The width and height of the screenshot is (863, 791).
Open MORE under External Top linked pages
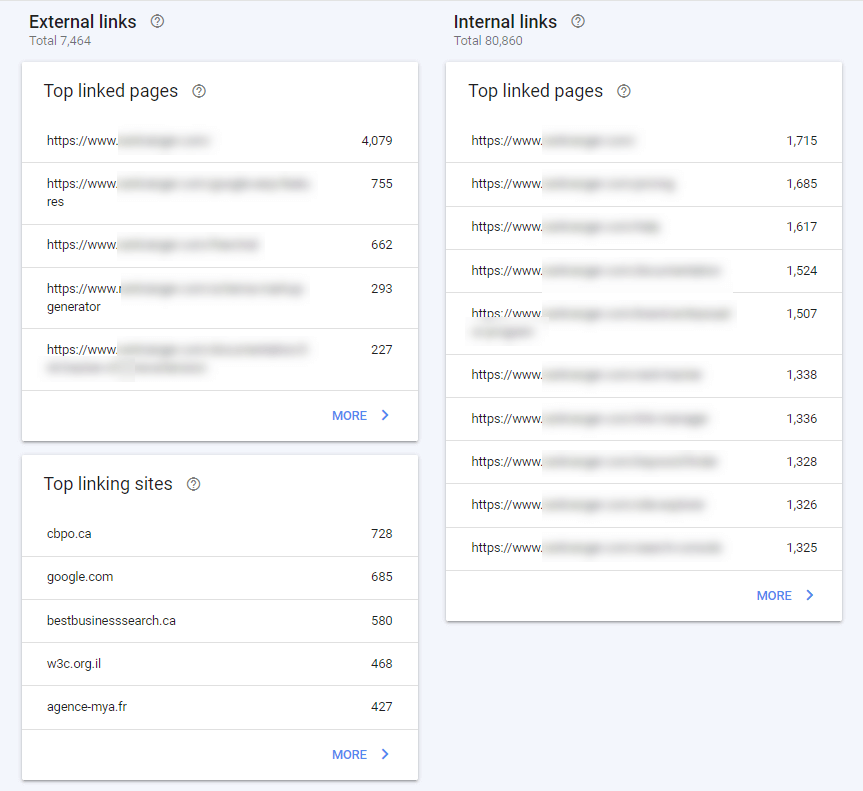click(x=347, y=415)
